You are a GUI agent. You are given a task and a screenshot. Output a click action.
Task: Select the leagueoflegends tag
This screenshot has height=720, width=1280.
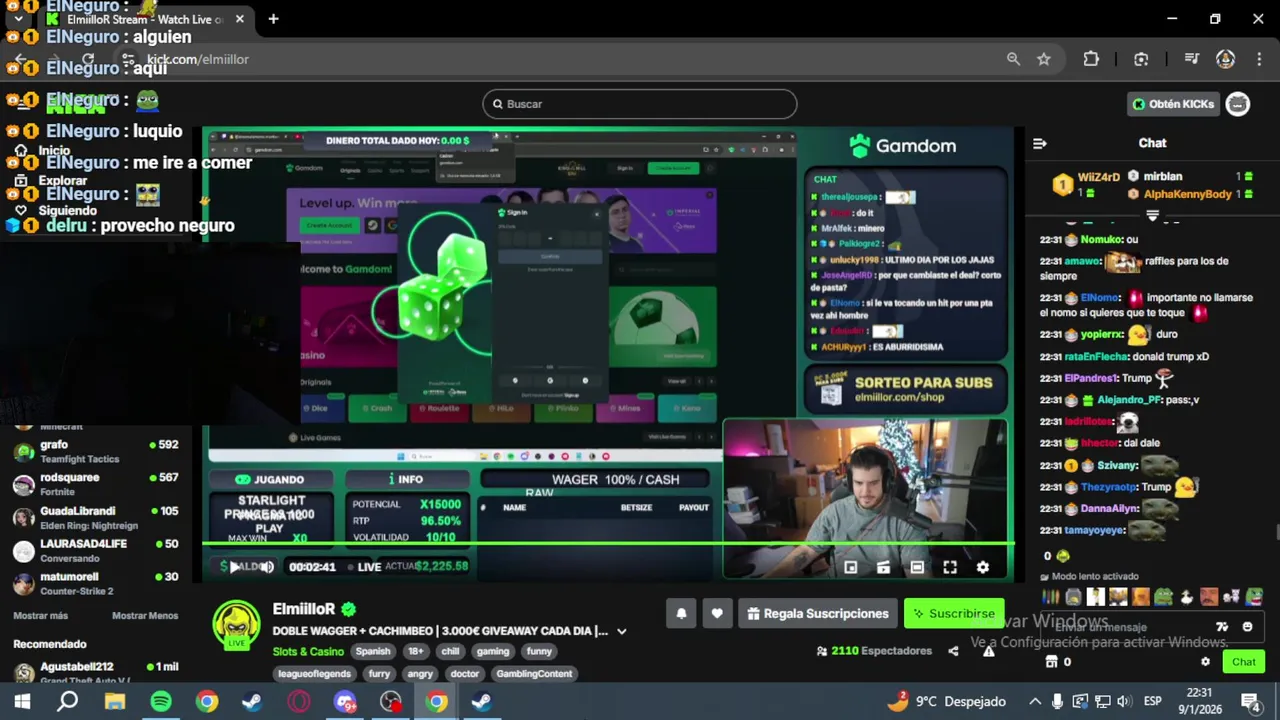click(x=314, y=674)
